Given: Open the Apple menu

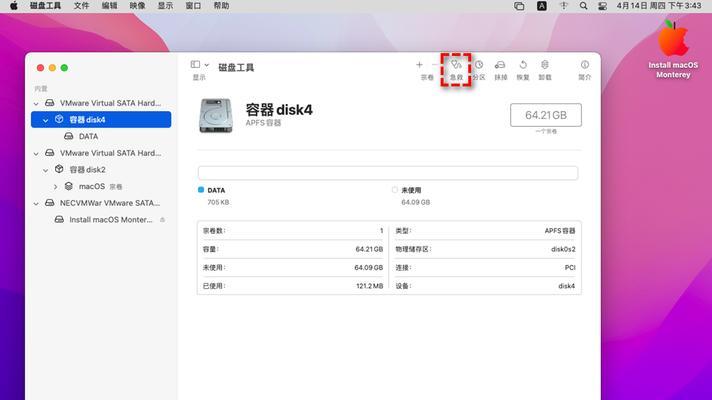Looking at the screenshot, I should (14, 6).
